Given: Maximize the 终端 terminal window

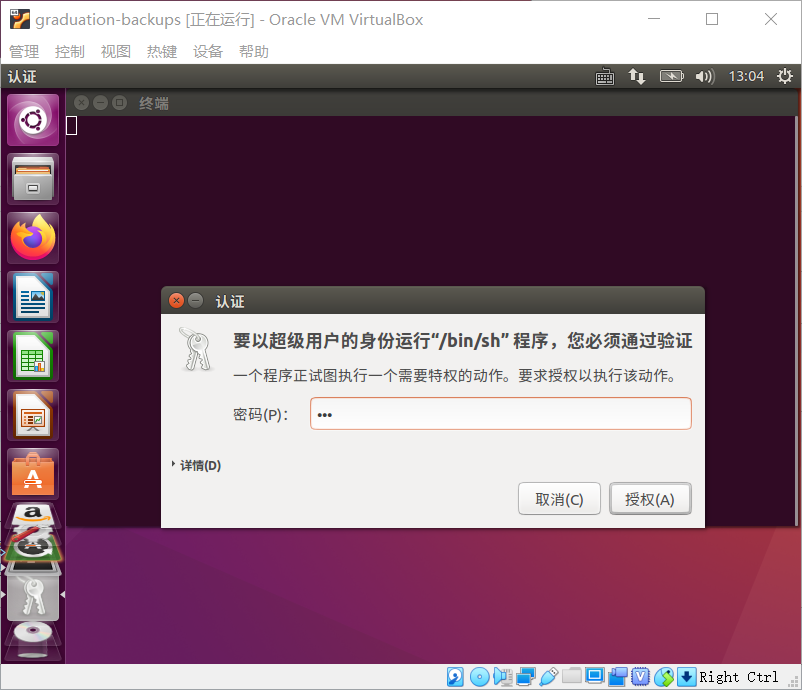Looking at the screenshot, I should click(x=119, y=103).
